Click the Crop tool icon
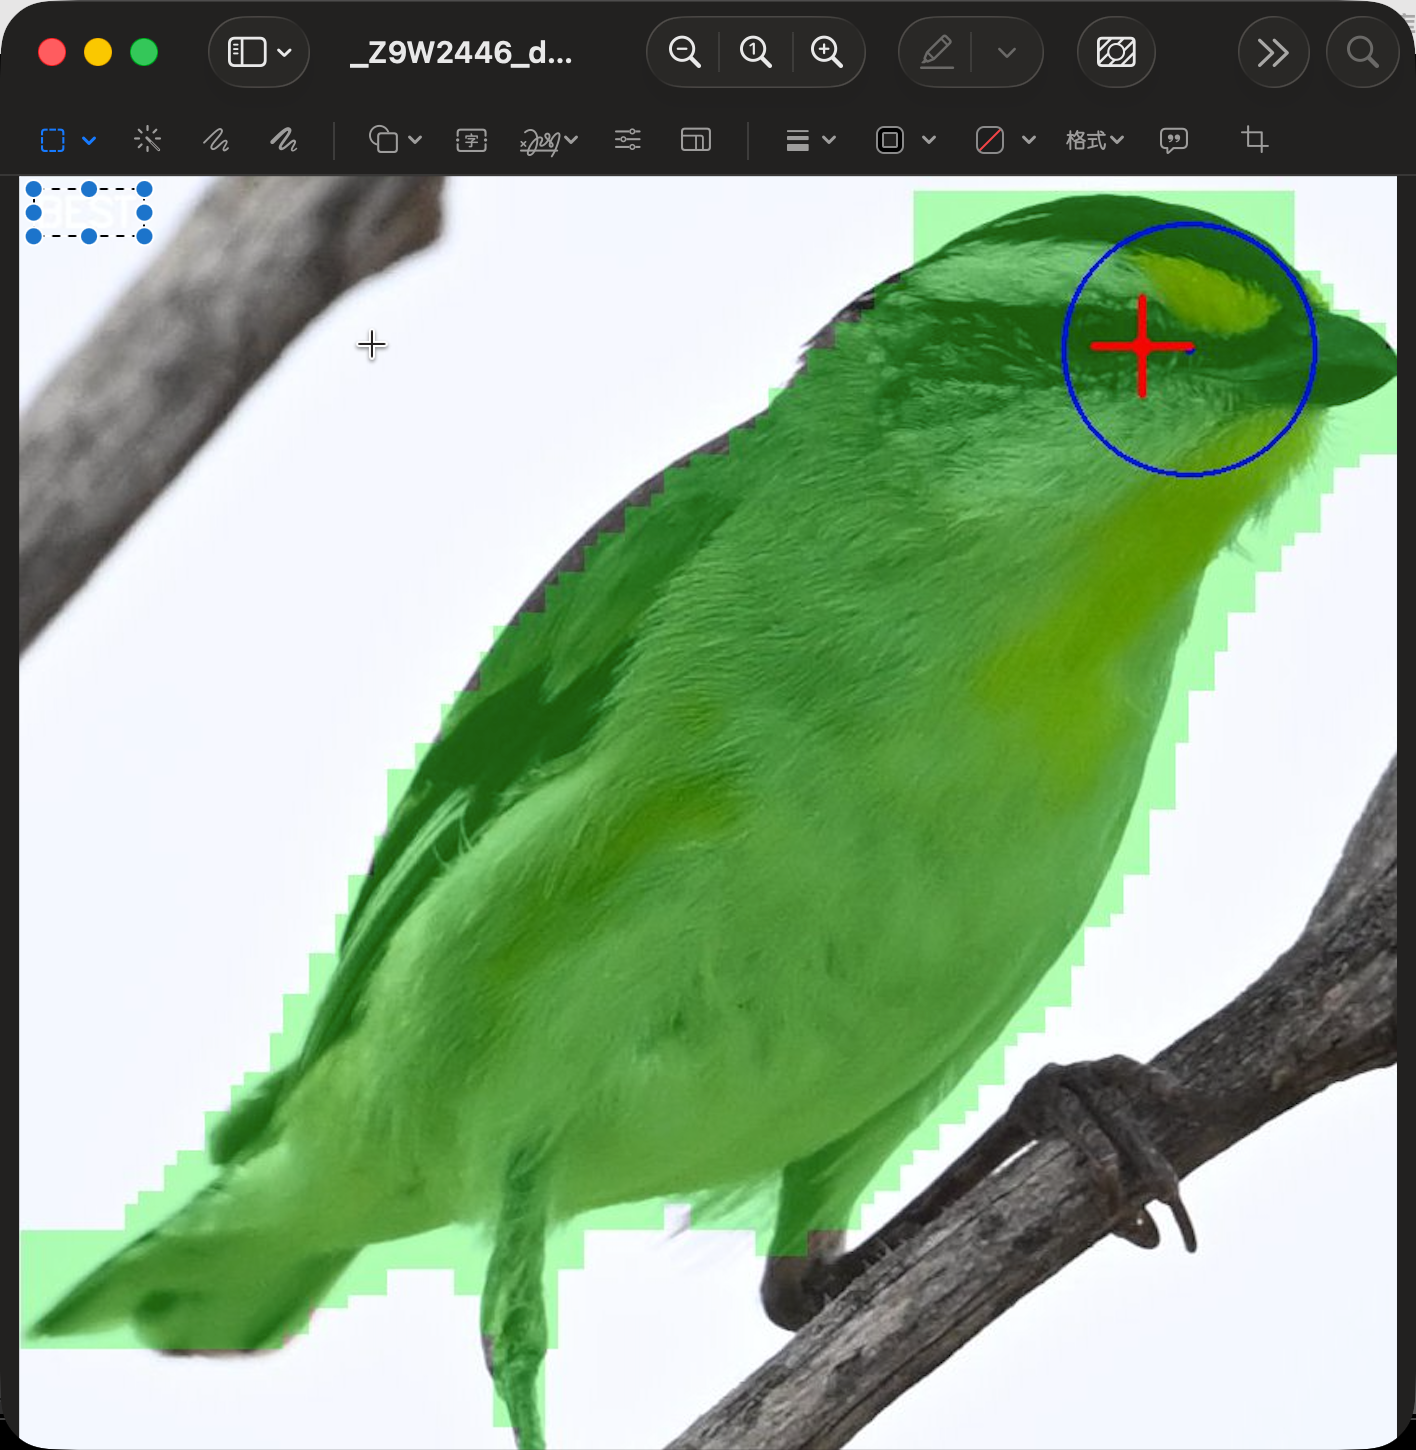The height and width of the screenshot is (1450, 1416). pyautogui.click(x=1254, y=140)
